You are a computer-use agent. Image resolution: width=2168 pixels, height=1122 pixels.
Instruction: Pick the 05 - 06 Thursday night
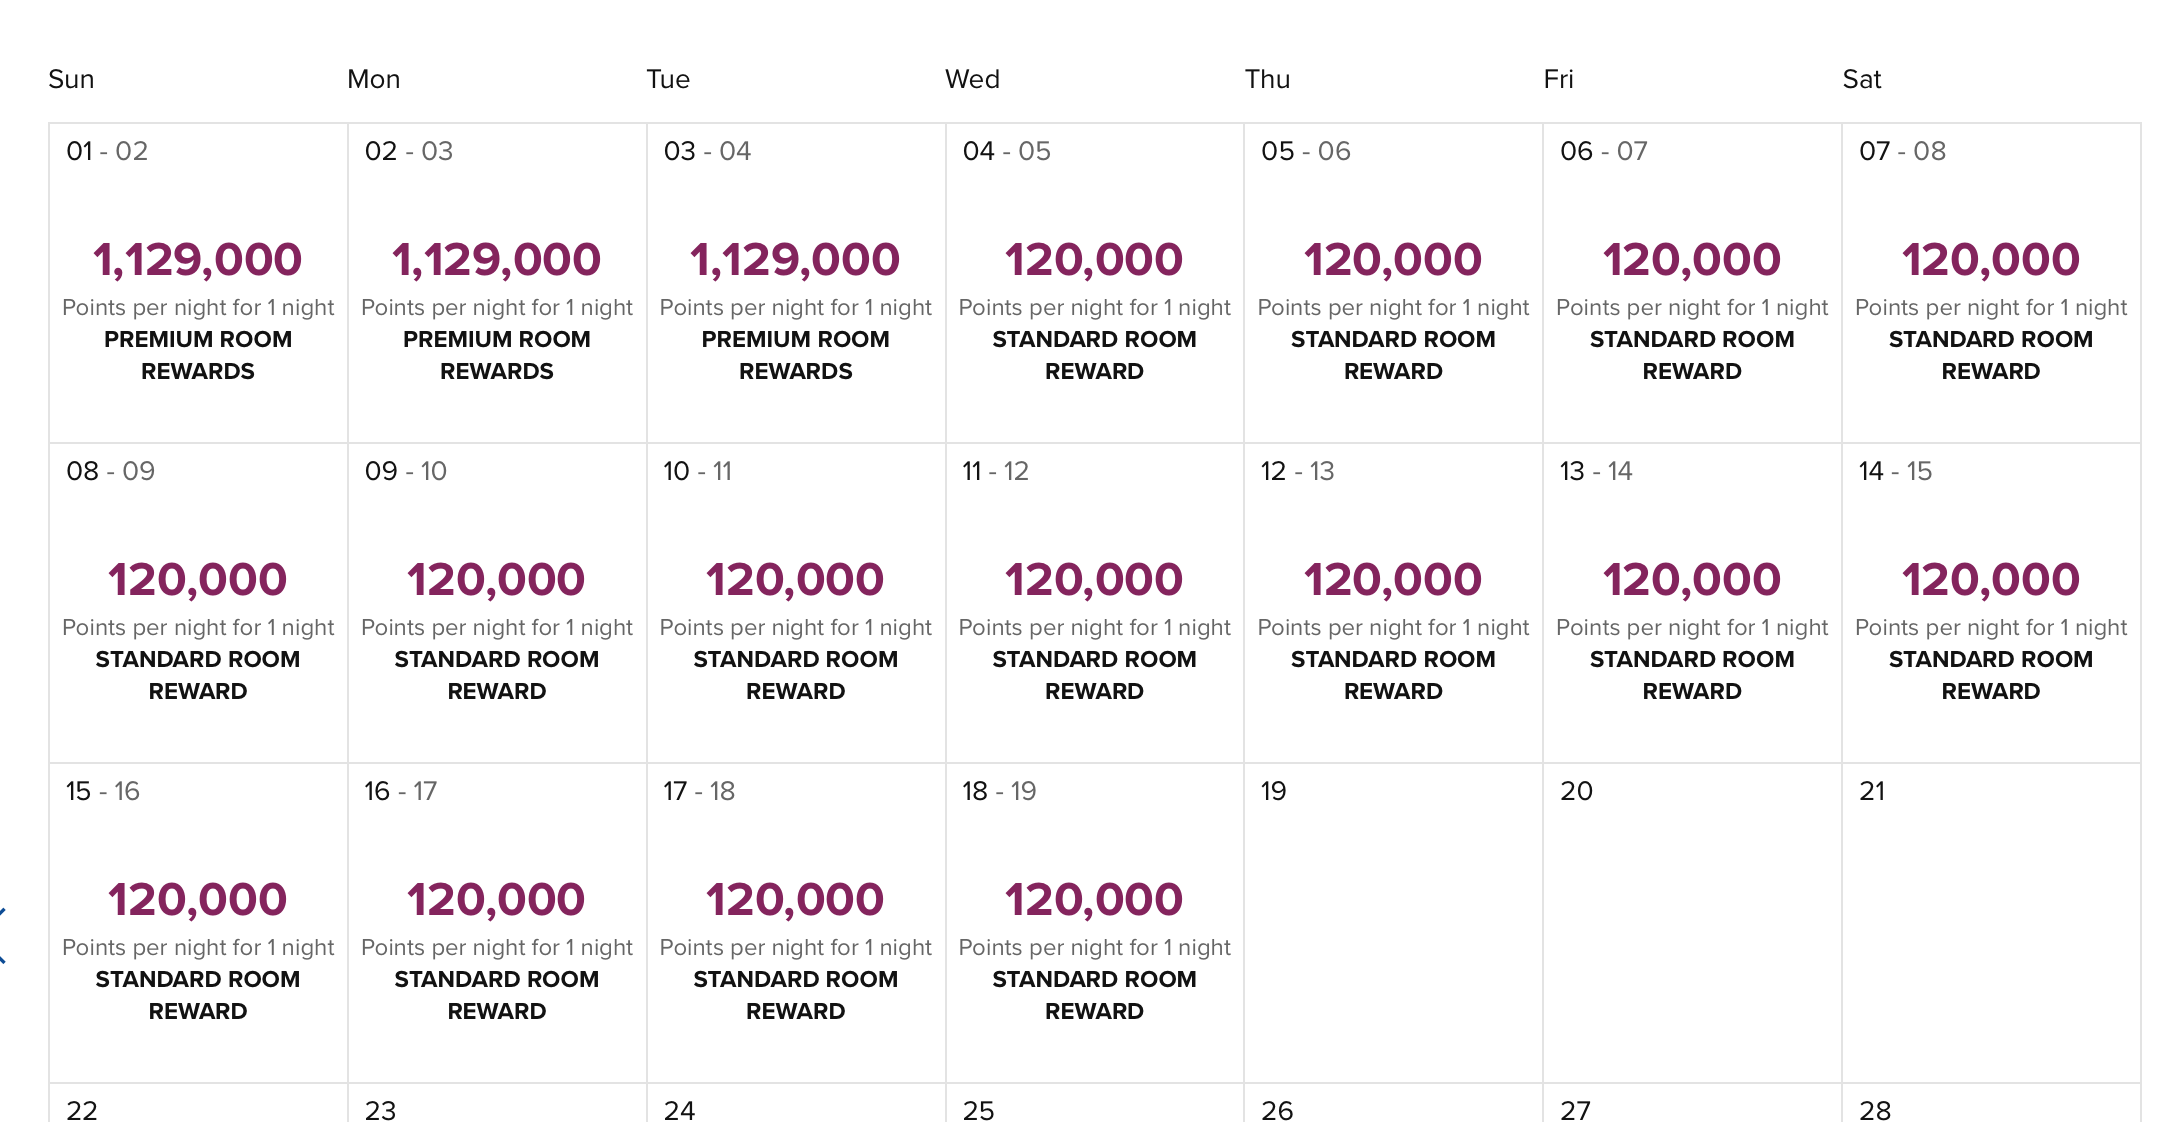pyautogui.click(x=1393, y=283)
